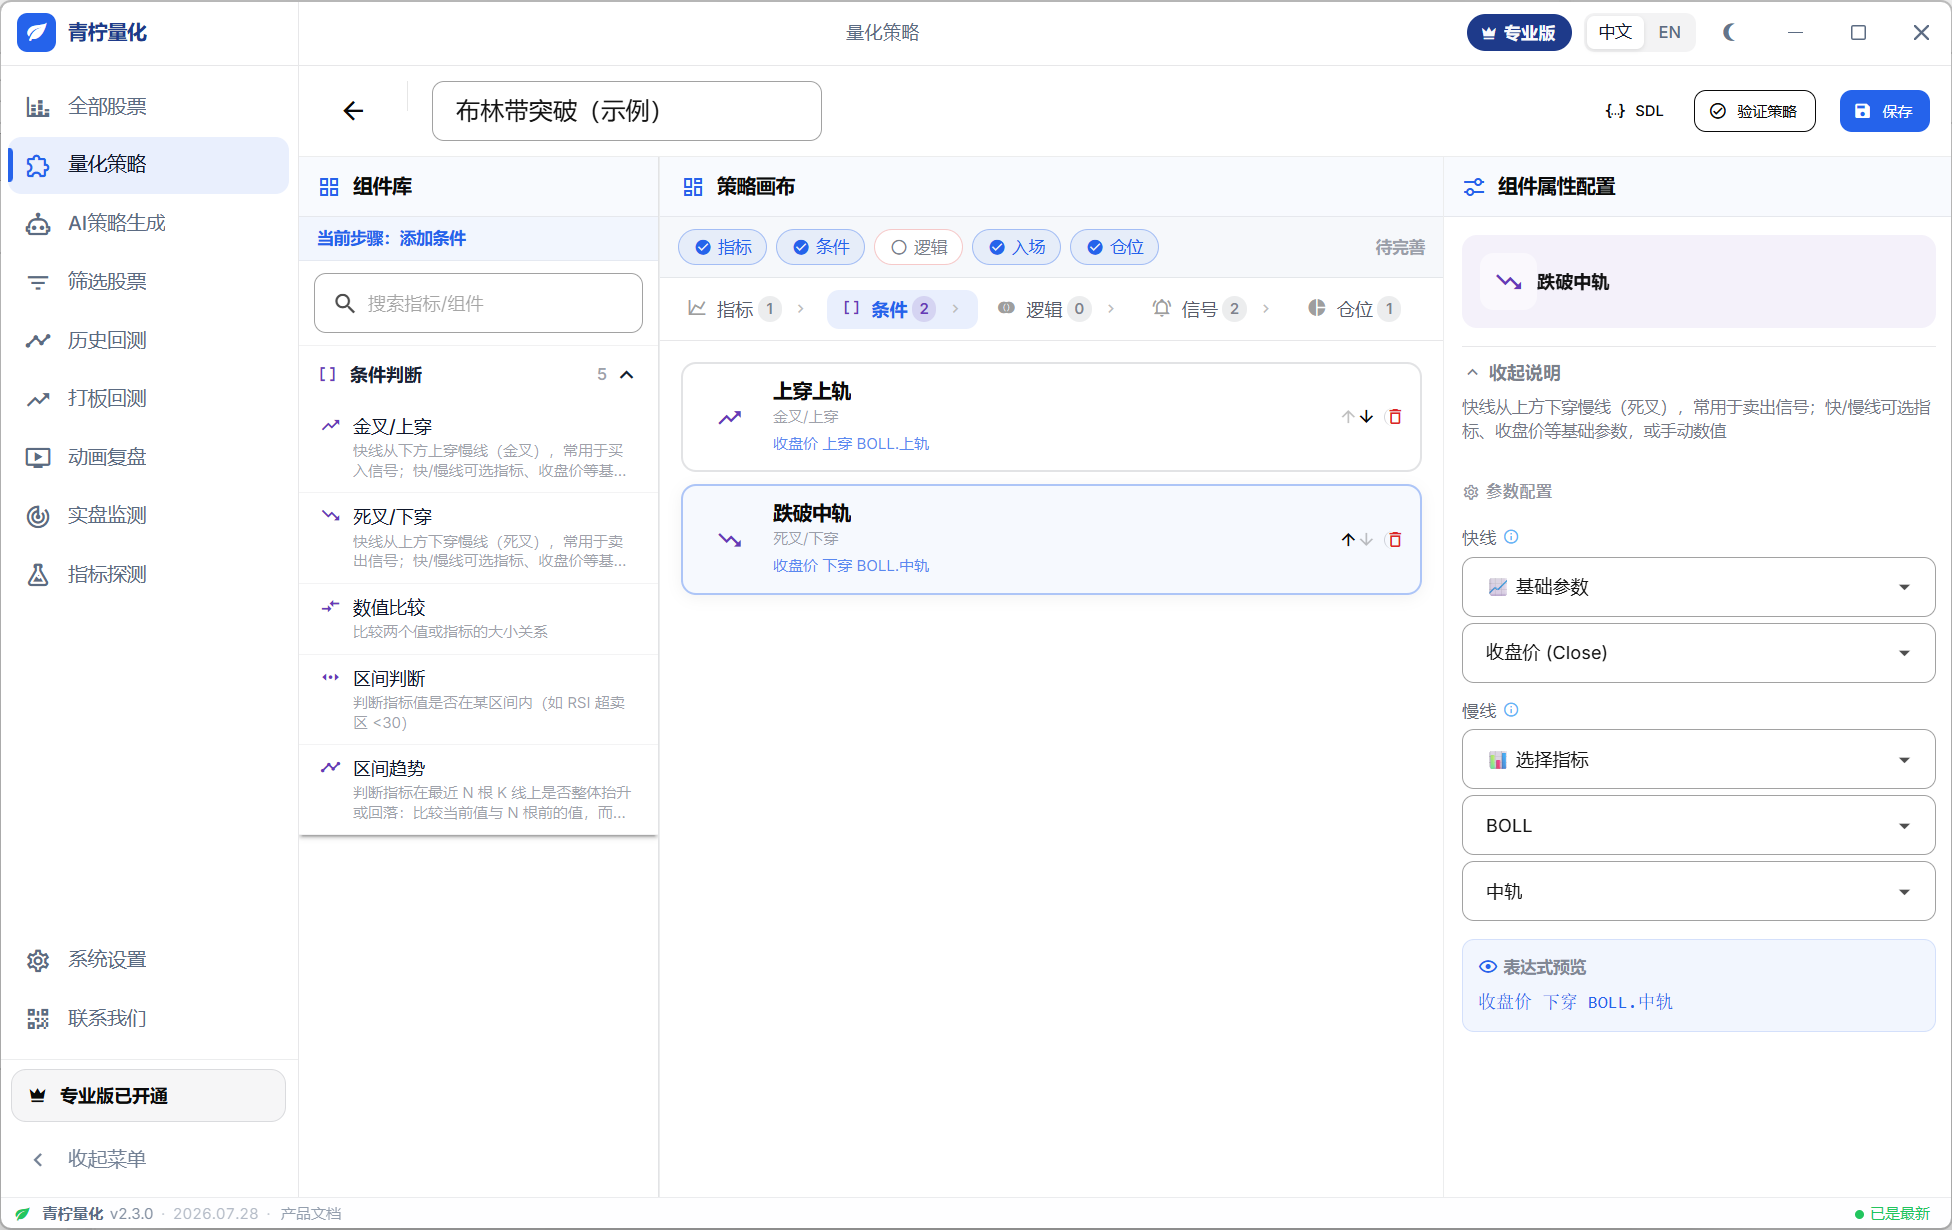Click the 组件属性配置 sliders icon
The height and width of the screenshot is (1230, 1952).
[x=1474, y=187]
